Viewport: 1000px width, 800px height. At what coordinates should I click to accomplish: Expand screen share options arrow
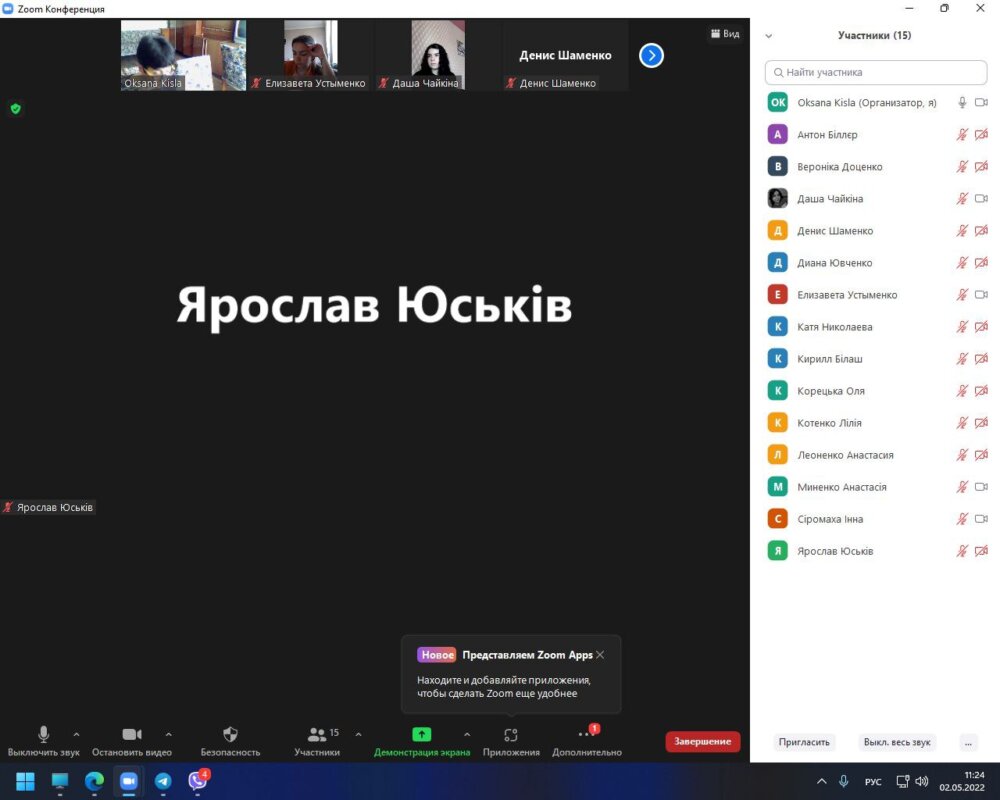[467, 734]
